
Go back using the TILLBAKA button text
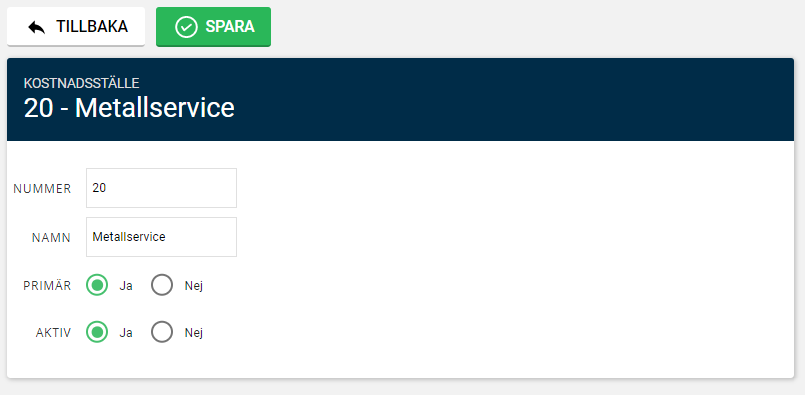pyautogui.click(x=92, y=27)
